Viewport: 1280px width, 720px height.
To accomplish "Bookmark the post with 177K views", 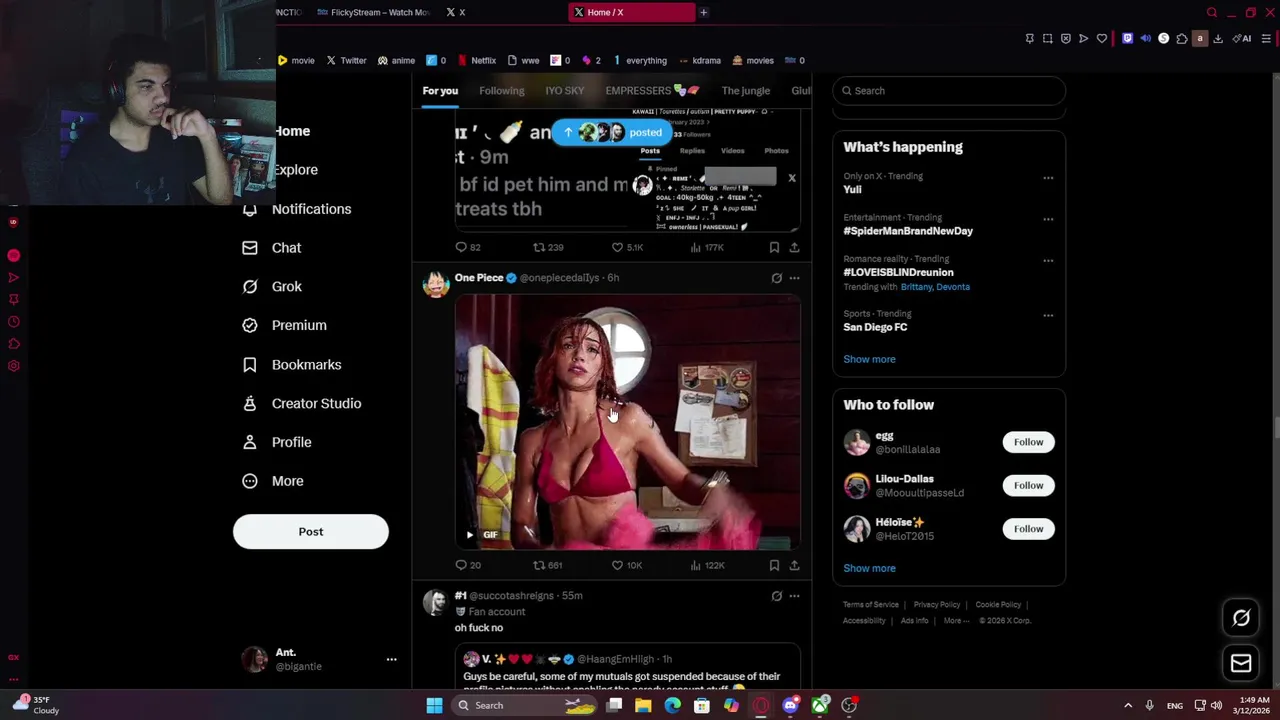I will coord(774,247).
